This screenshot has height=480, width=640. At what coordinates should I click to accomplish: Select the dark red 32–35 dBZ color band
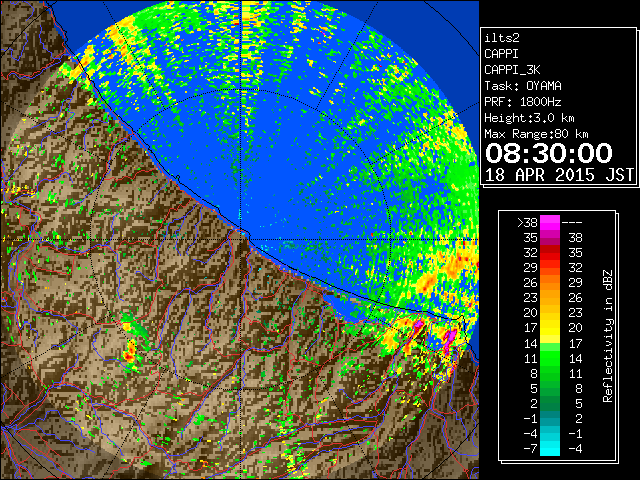550,253
